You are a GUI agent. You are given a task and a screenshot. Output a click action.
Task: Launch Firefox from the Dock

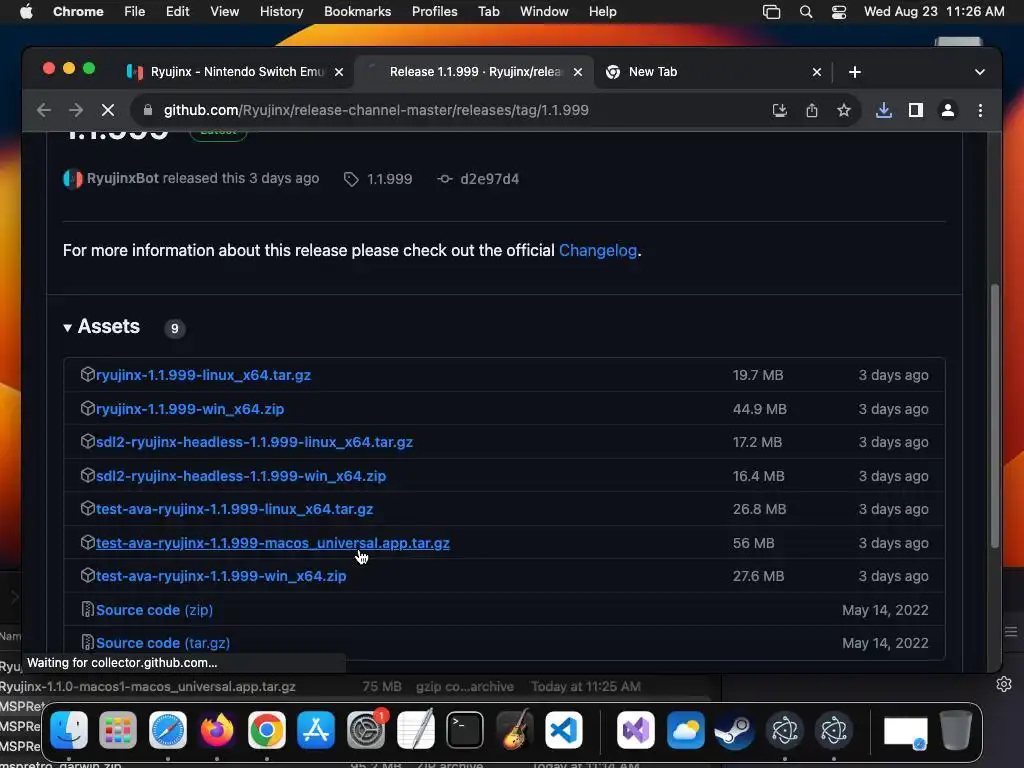click(x=217, y=730)
